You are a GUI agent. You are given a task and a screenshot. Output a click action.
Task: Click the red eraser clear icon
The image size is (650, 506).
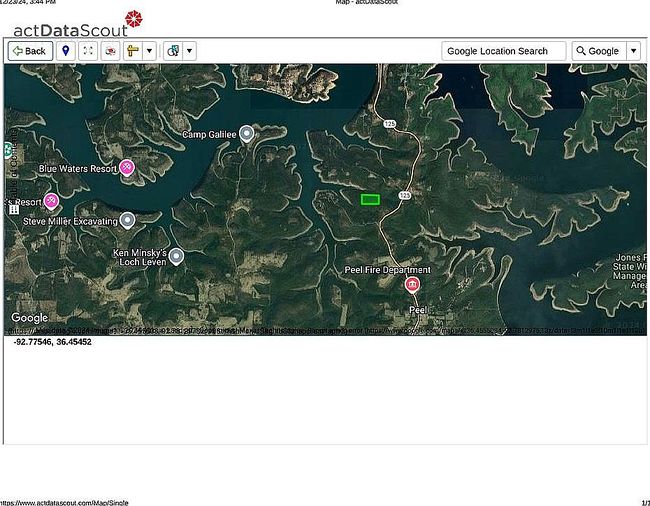pos(110,51)
